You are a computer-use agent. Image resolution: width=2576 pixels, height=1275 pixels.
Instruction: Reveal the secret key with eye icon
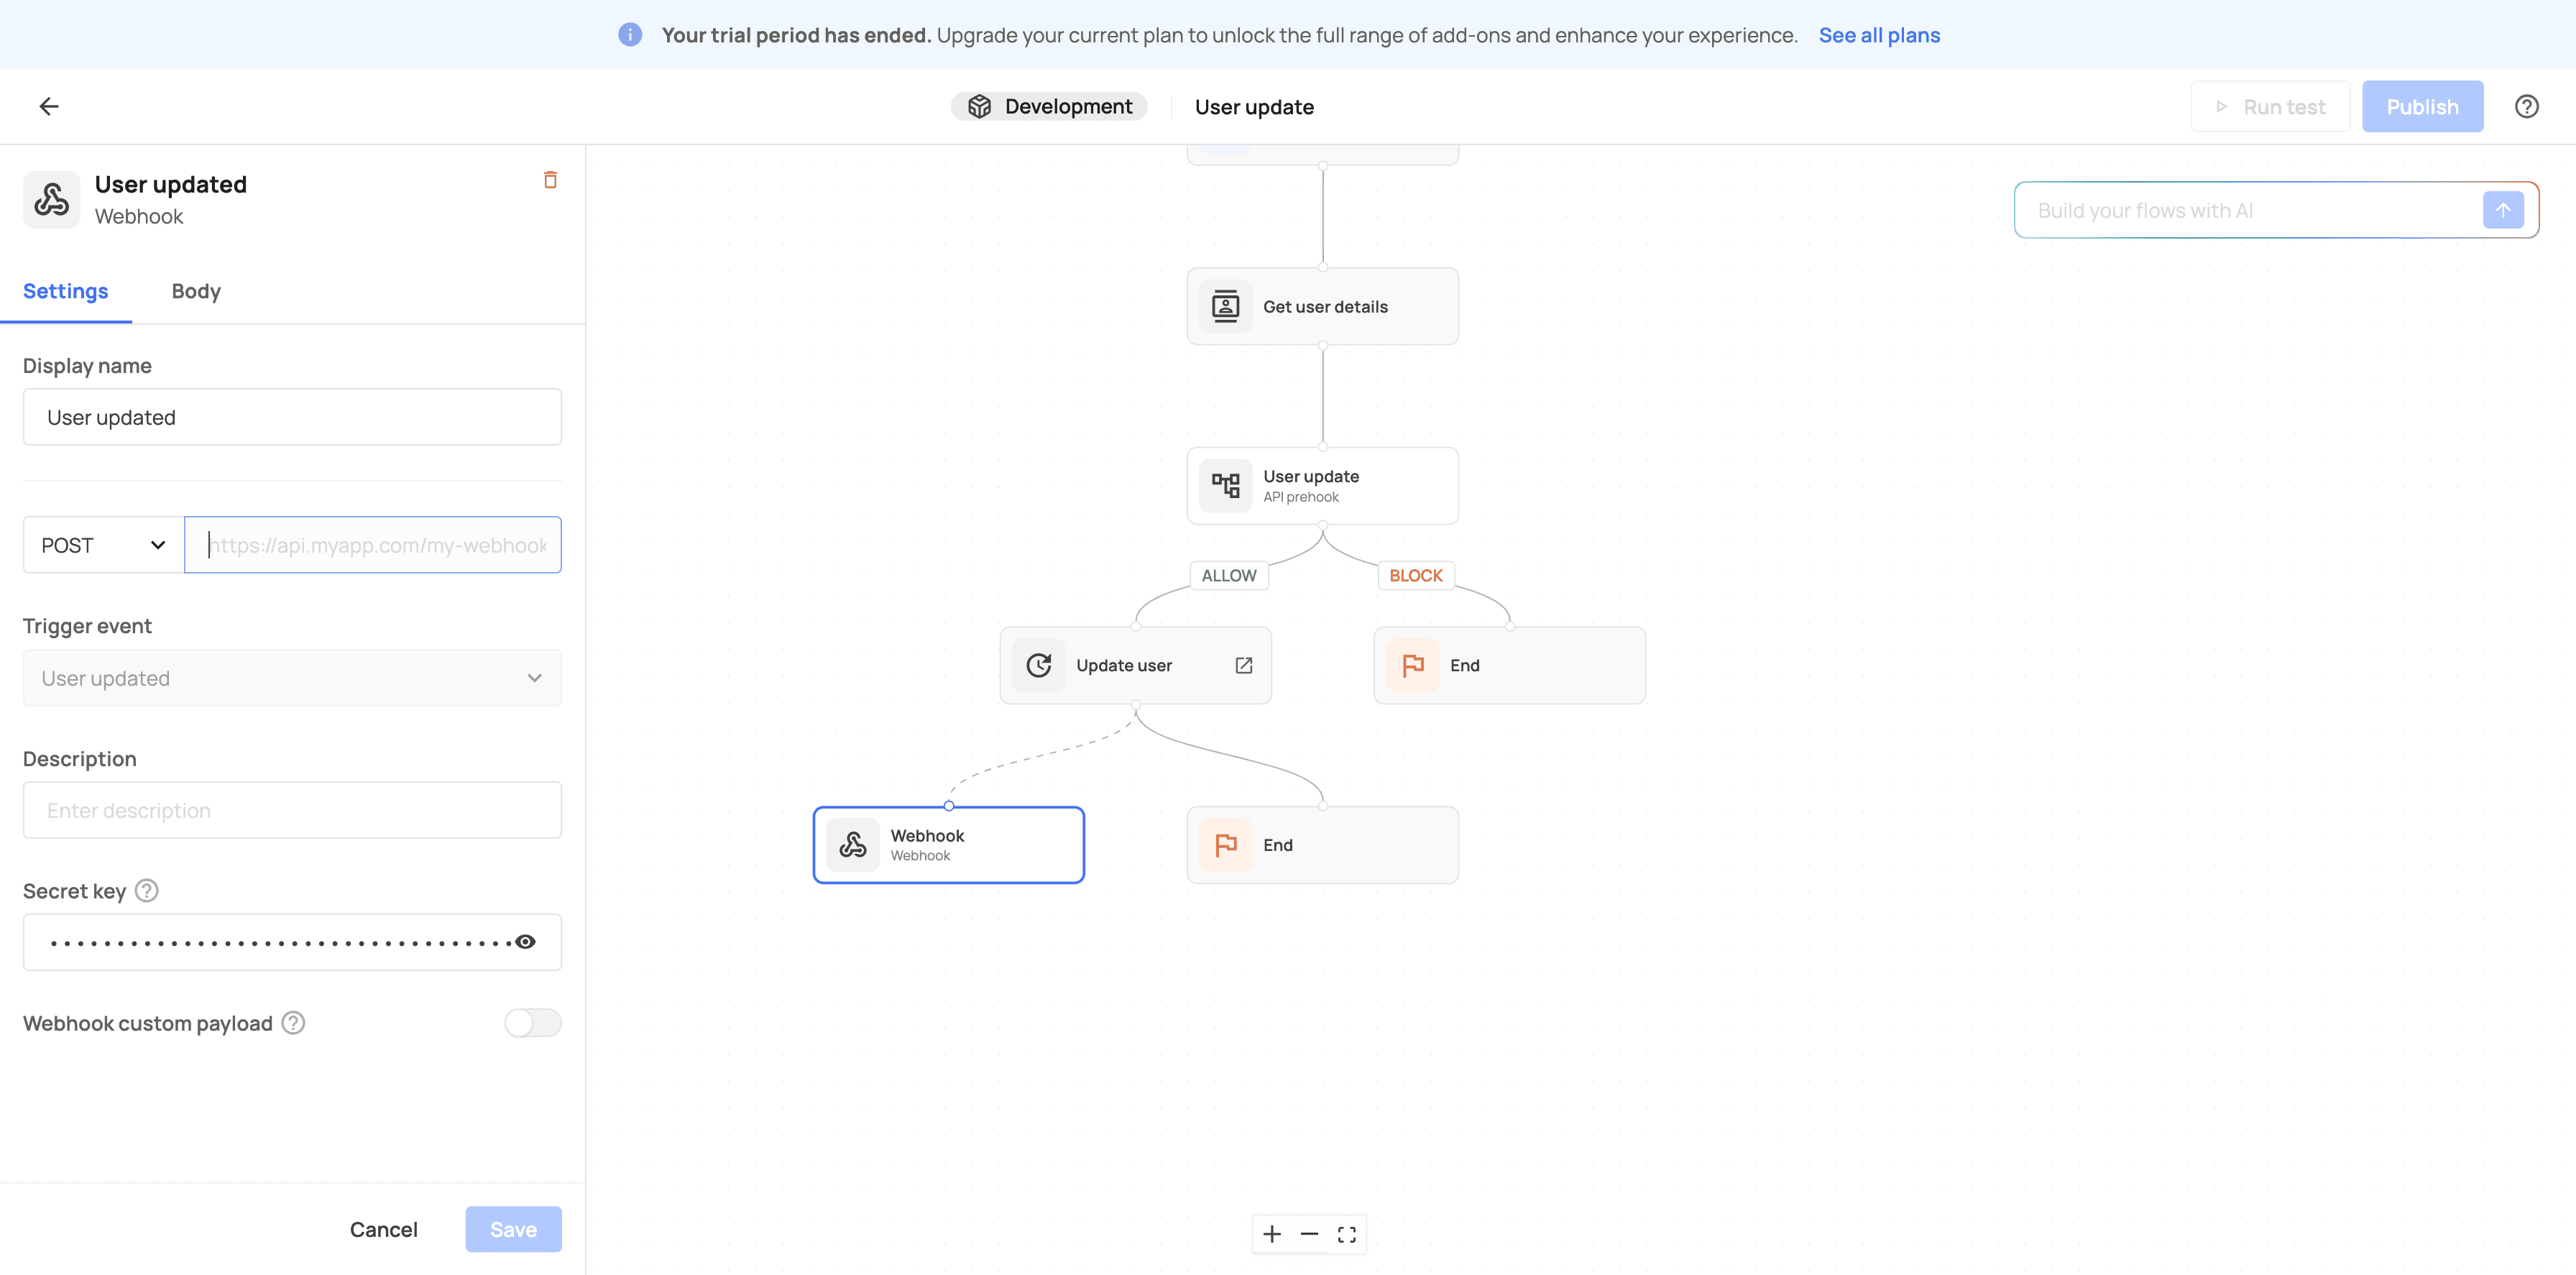525,942
